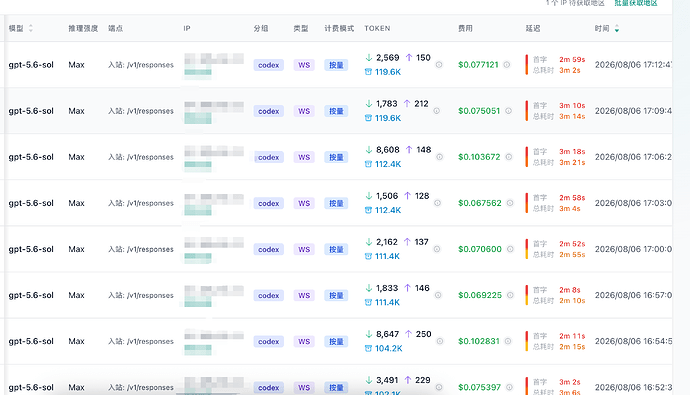Click the cached token value 104.2K
Image resolution: width=690 pixels, height=395 pixels.
[x=389, y=348]
